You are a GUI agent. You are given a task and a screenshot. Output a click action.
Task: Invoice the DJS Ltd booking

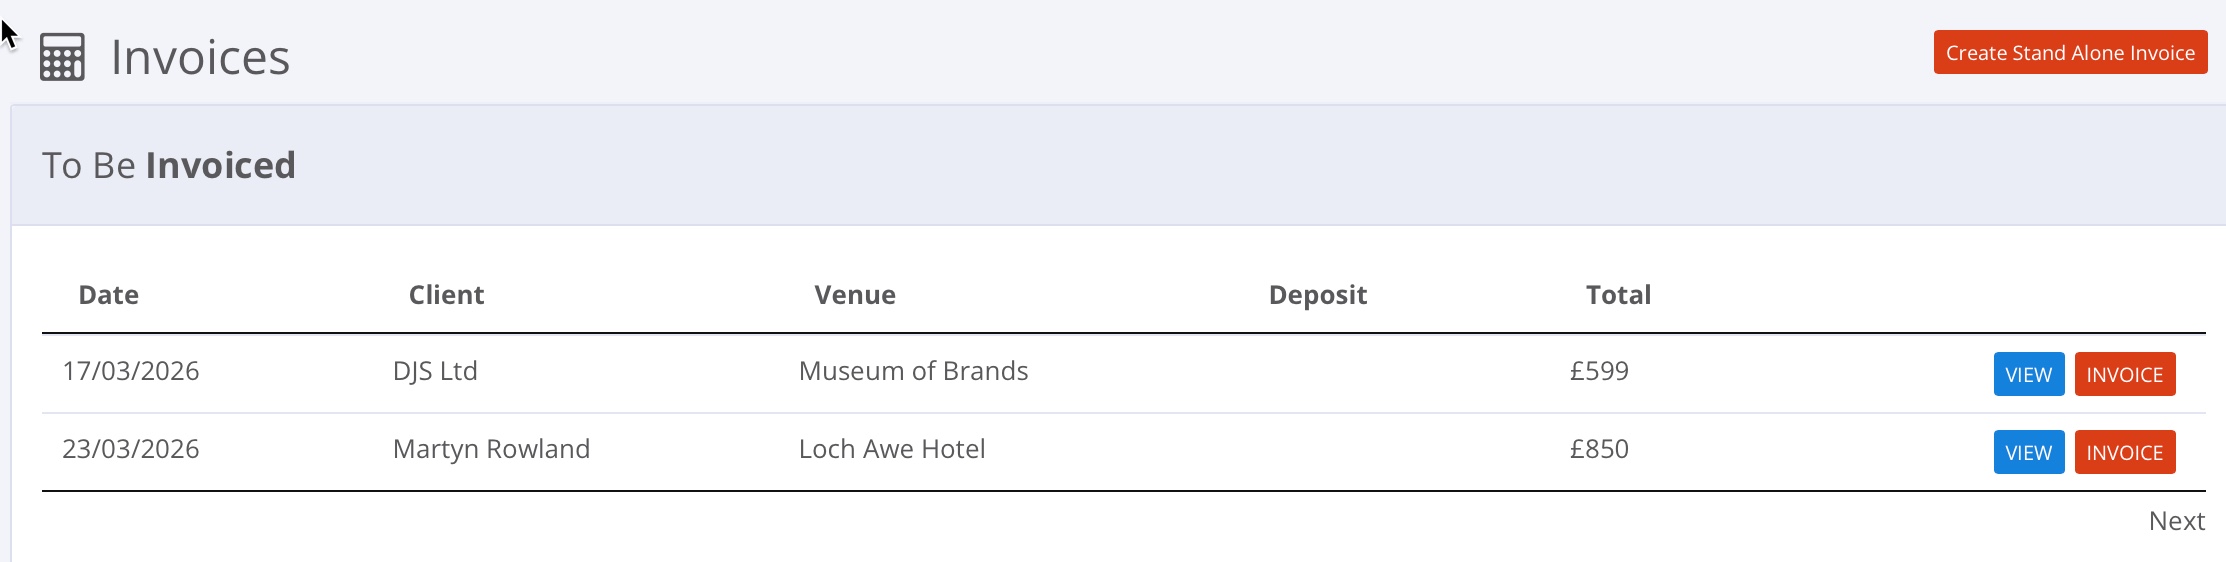pyautogui.click(x=2124, y=374)
